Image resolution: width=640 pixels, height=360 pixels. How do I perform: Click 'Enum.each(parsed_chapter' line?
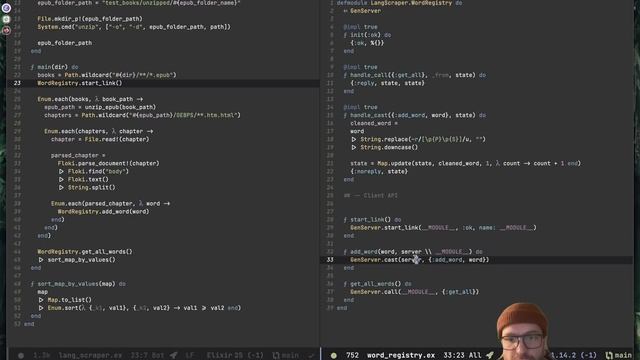(110, 203)
